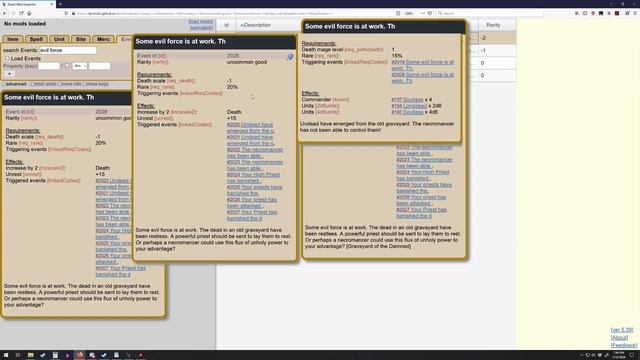The height and width of the screenshot is (360, 640).
Task: Open the #2019 Some evil force triggering event link
Action: [x=422, y=65]
